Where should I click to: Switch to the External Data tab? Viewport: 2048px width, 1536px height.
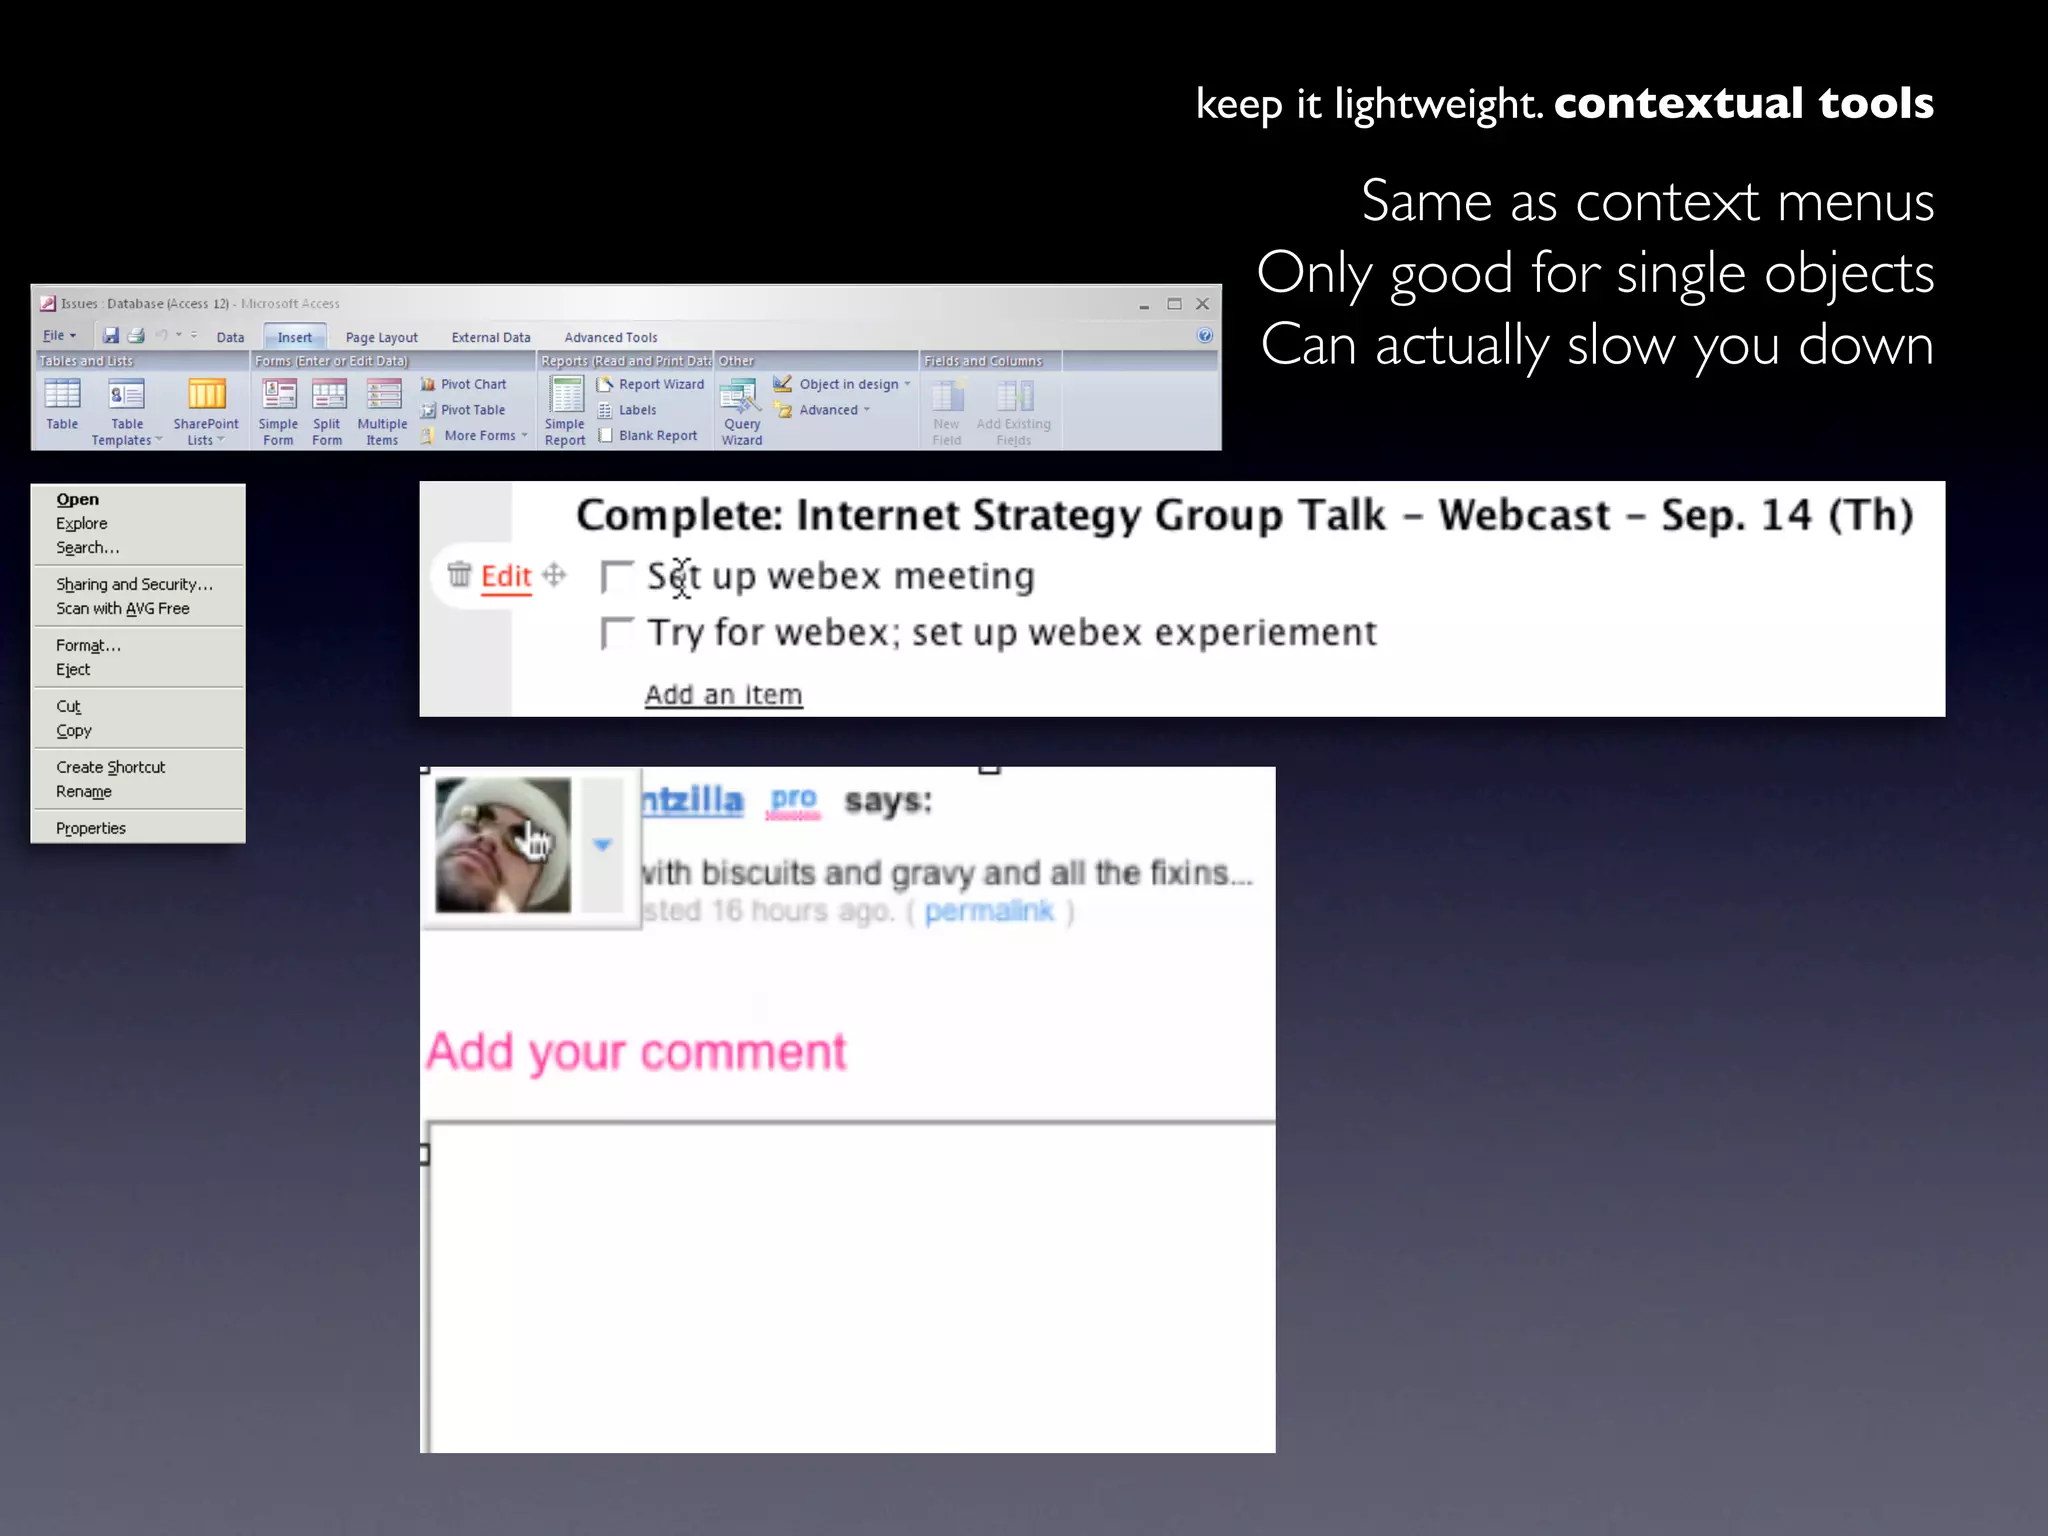coord(491,338)
